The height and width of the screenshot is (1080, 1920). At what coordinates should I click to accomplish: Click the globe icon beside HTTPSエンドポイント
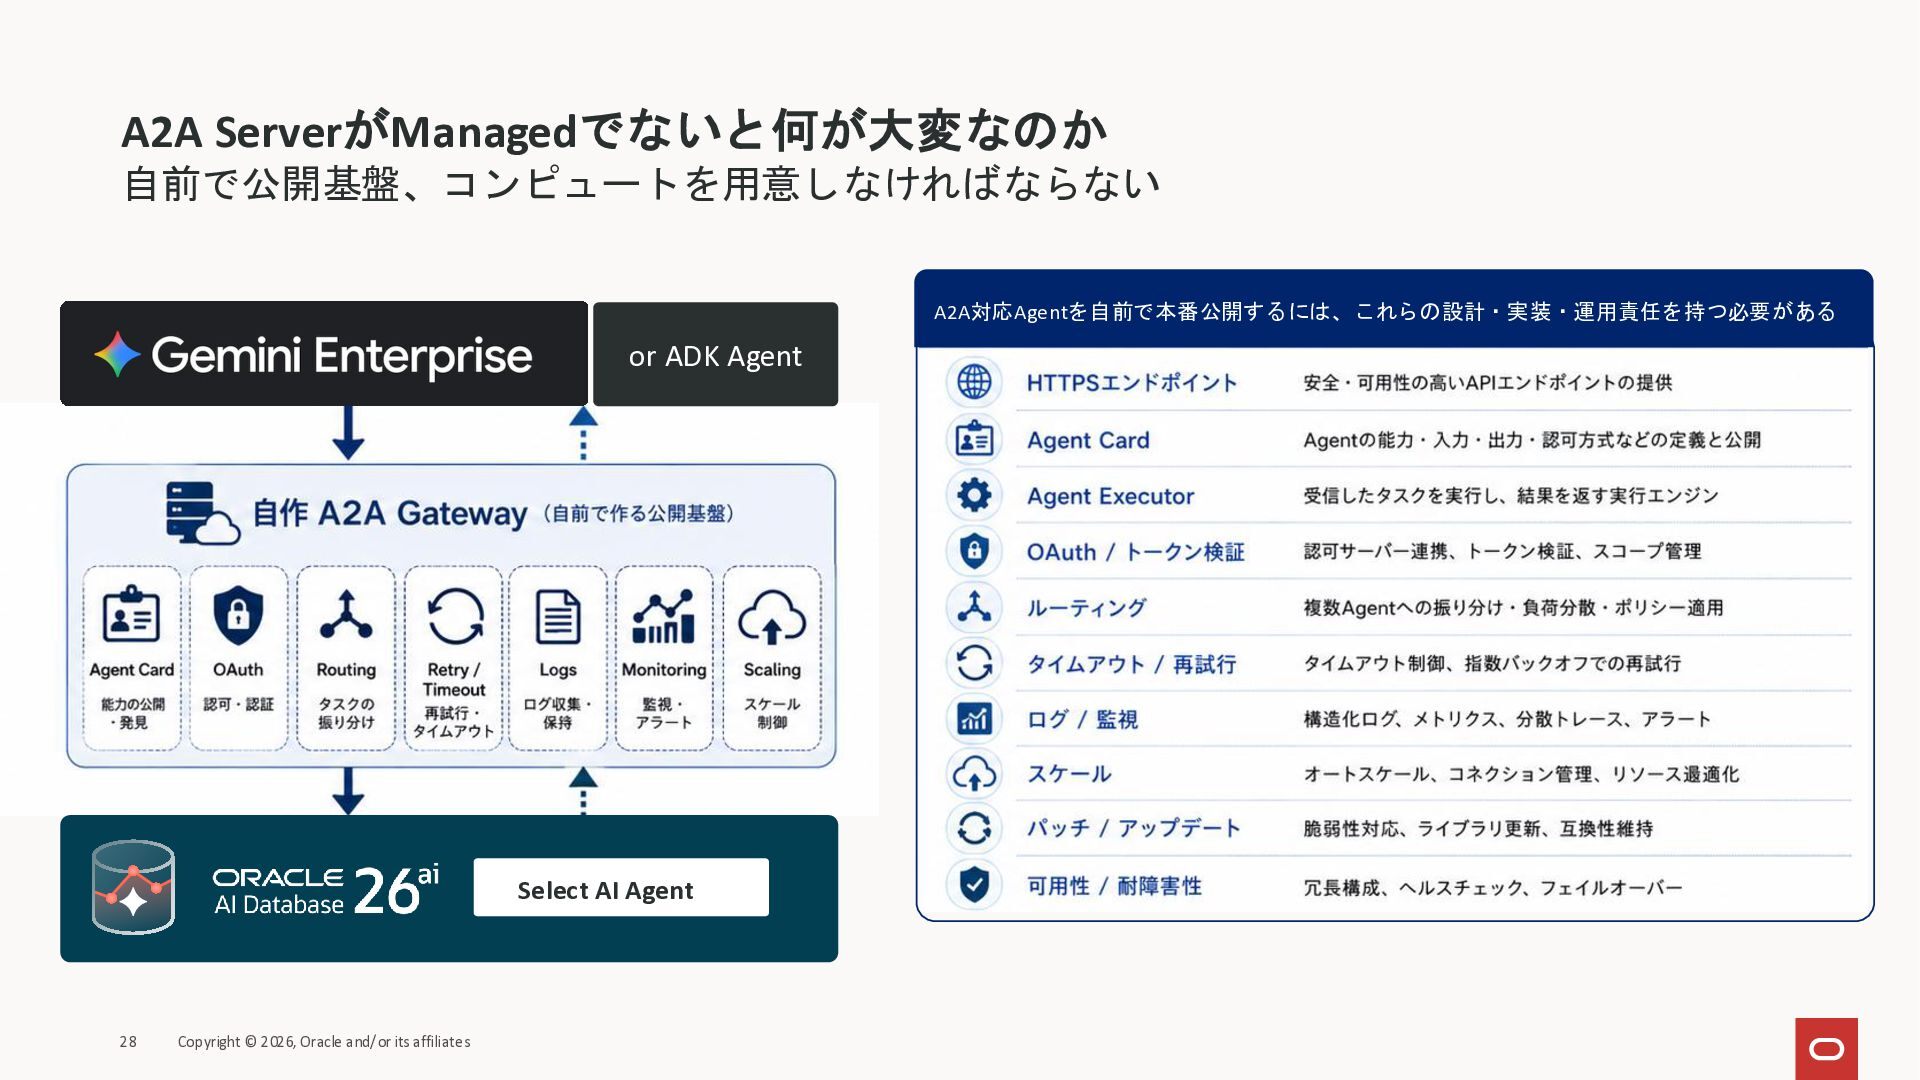tap(974, 382)
